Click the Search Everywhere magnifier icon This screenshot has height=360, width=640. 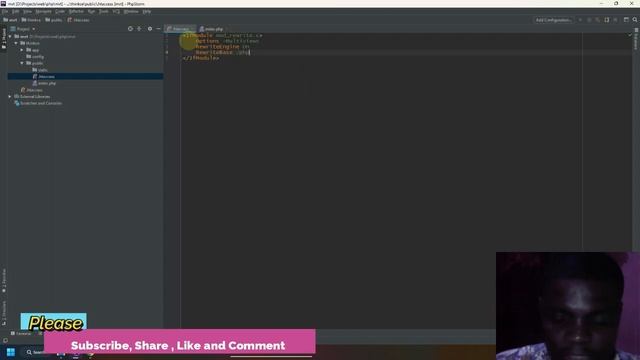point(635,20)
